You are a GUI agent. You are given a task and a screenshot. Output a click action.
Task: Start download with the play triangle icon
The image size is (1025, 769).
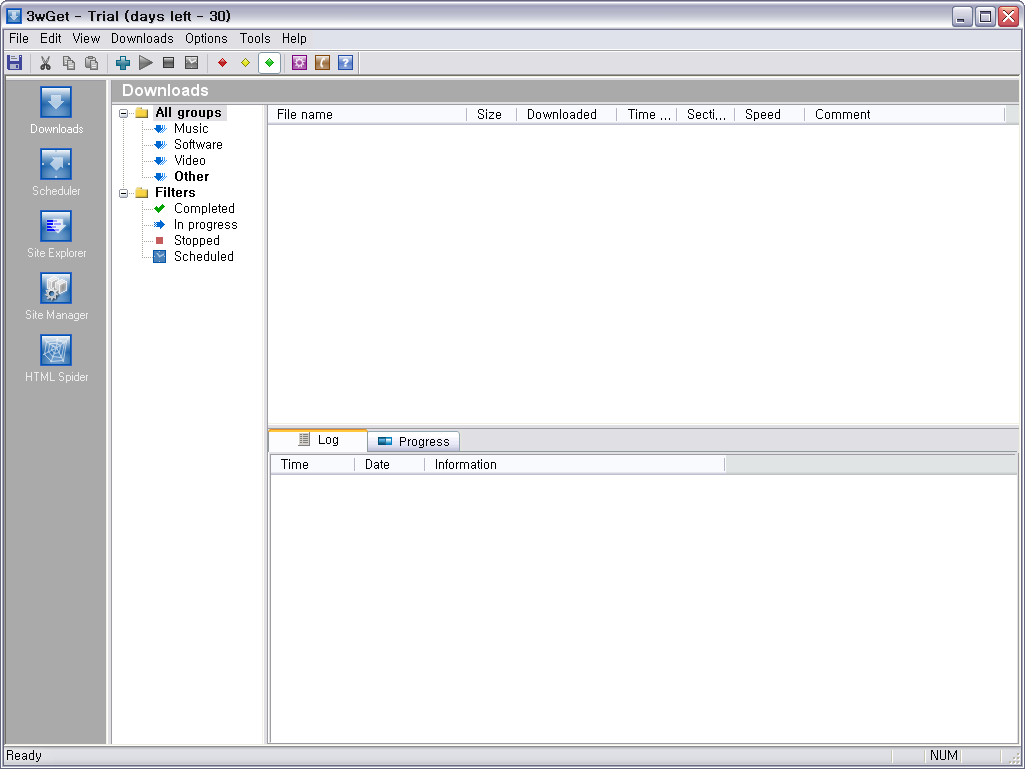[x=146, y=63]
